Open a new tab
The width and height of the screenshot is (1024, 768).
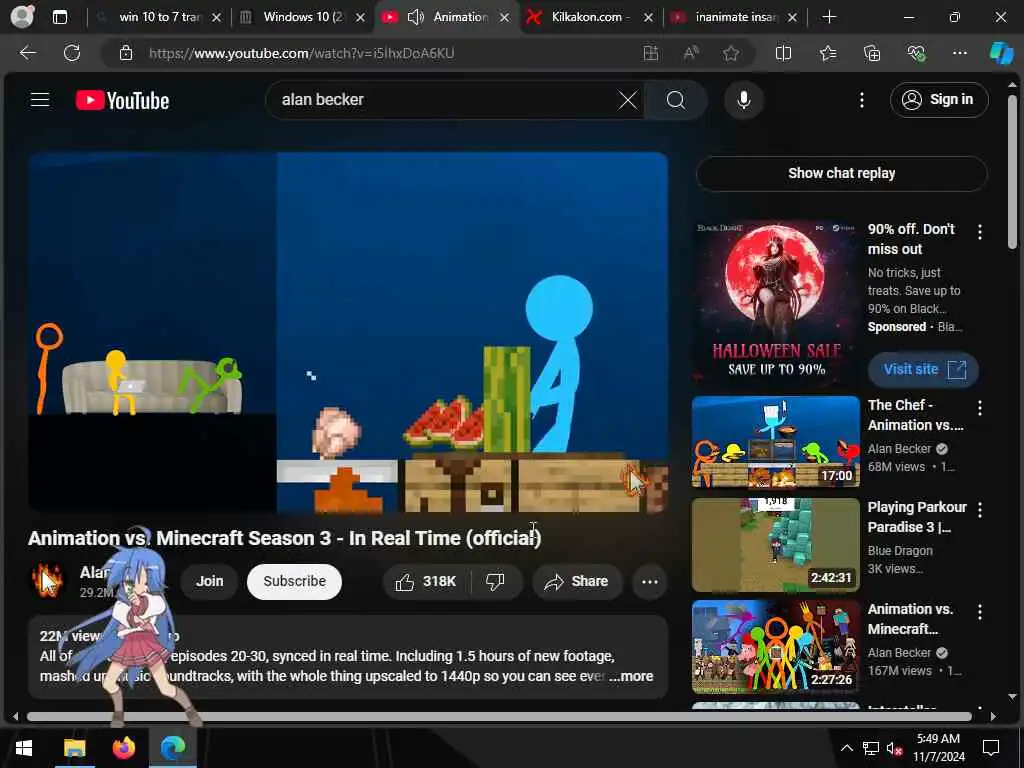click(829, 18)
